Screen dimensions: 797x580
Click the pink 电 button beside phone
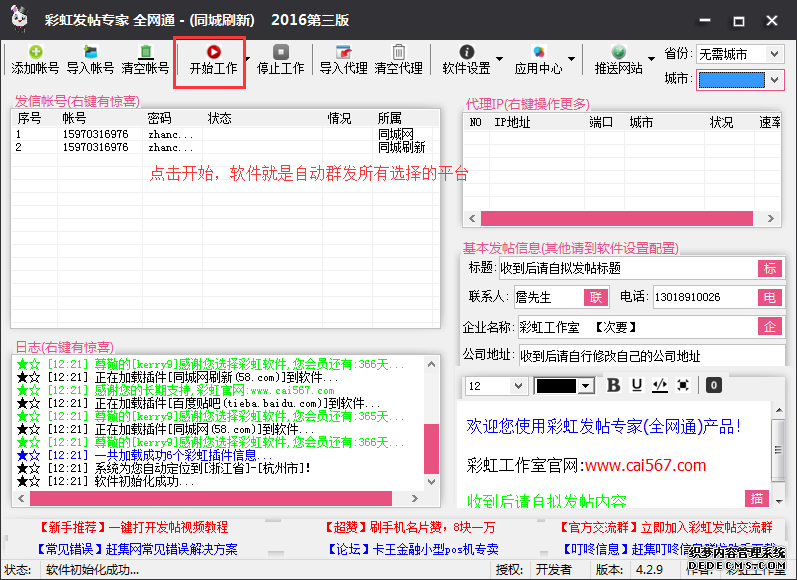(770, 297)
